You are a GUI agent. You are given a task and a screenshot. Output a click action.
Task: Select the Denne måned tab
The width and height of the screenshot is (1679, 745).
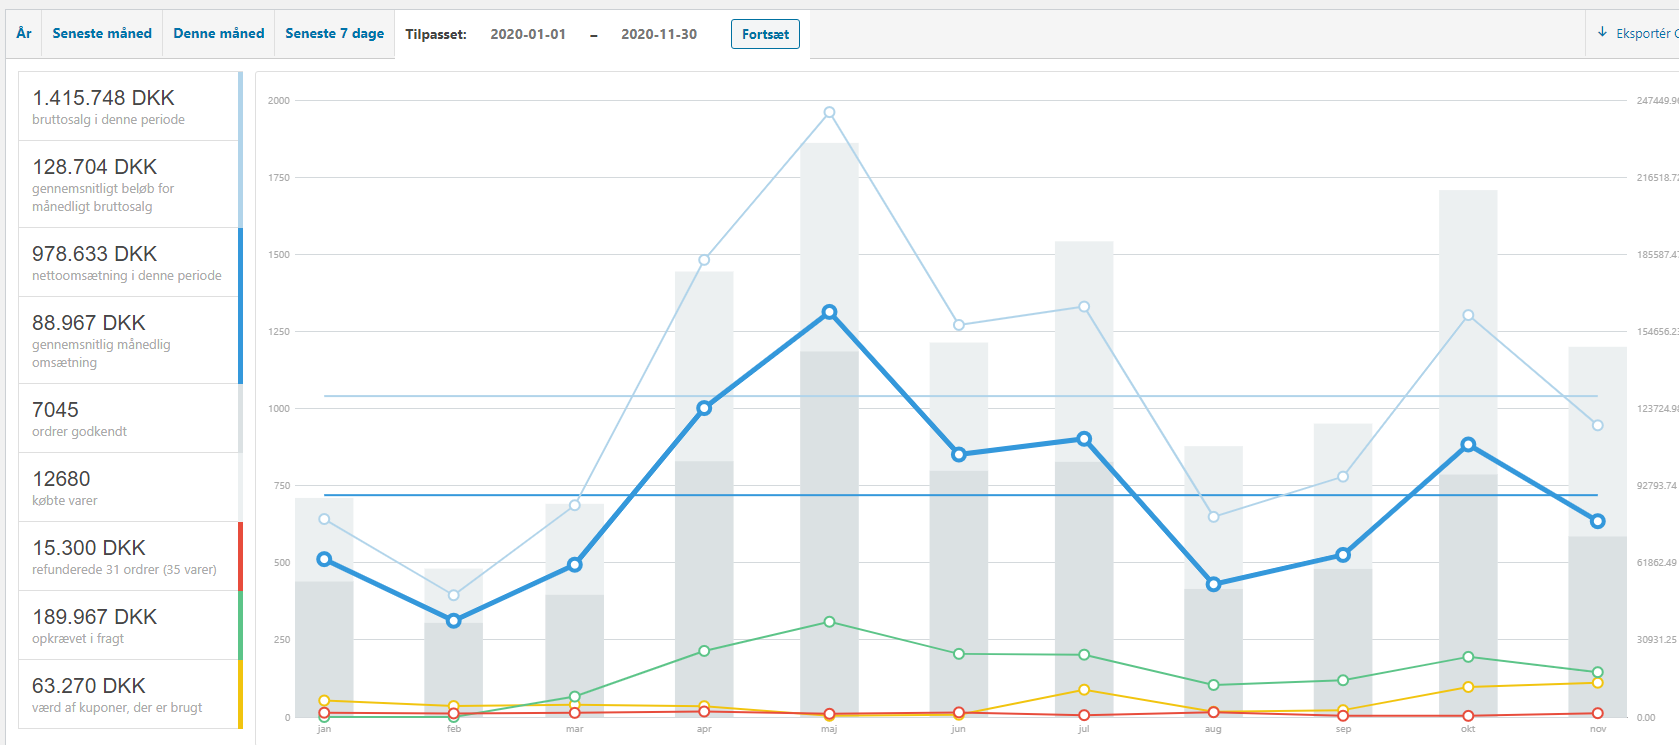pos(219,34)
